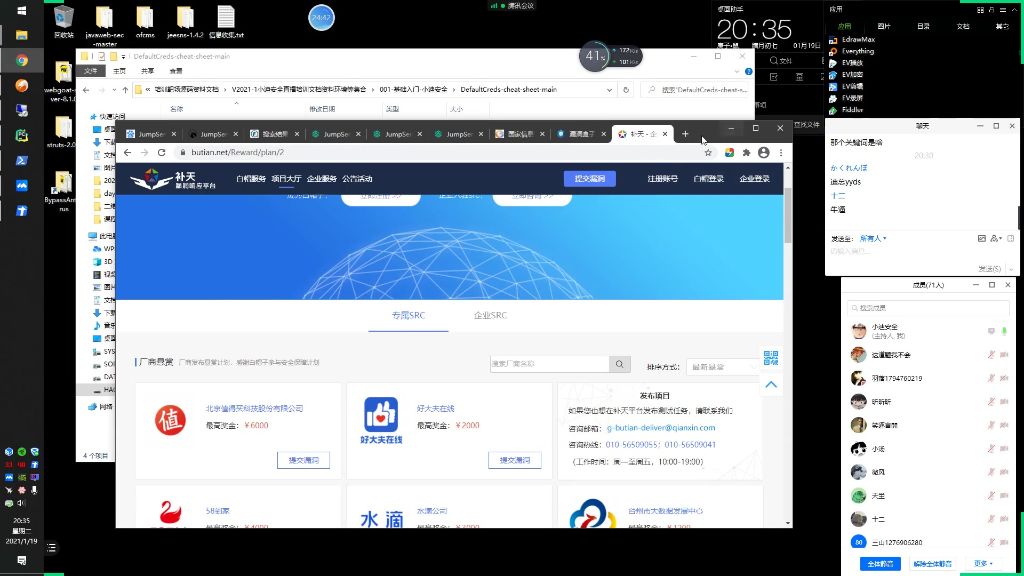Screen dimensions: 1024x576
Task: Click 解除全体静音 button
Action: [933, 564]
